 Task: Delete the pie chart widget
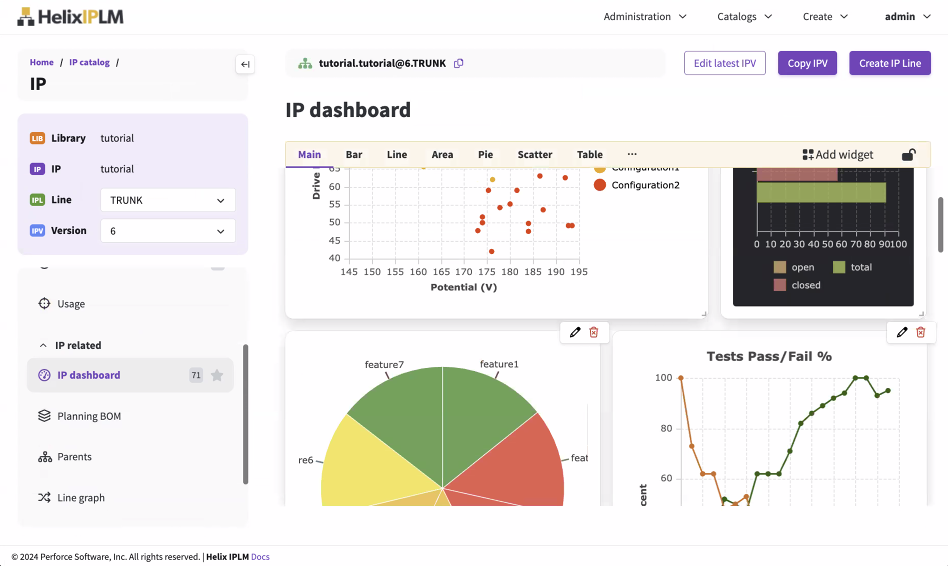coord(593,332)
